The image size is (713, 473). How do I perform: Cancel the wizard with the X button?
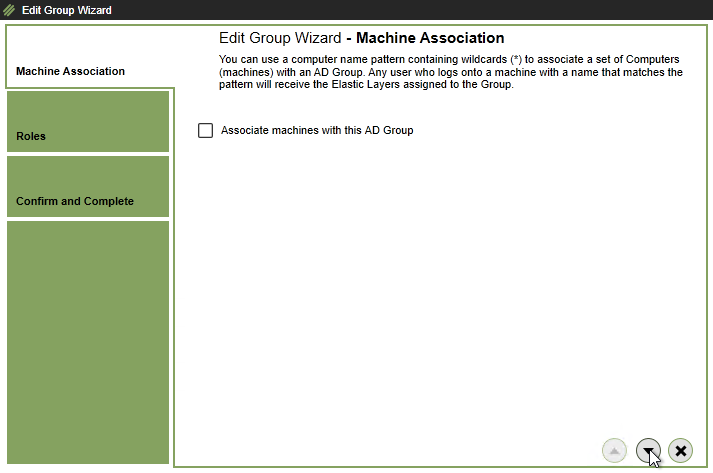point(680,450)
